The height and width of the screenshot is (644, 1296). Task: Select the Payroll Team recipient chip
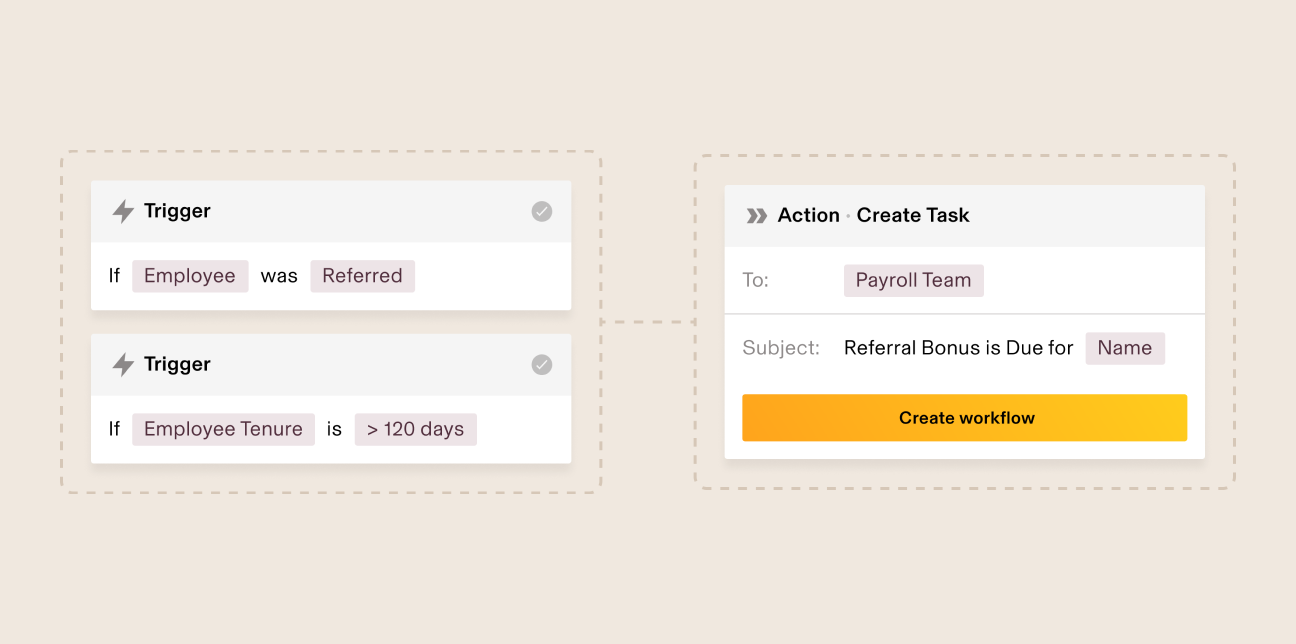pyautogui.click(x=913, y=280)
